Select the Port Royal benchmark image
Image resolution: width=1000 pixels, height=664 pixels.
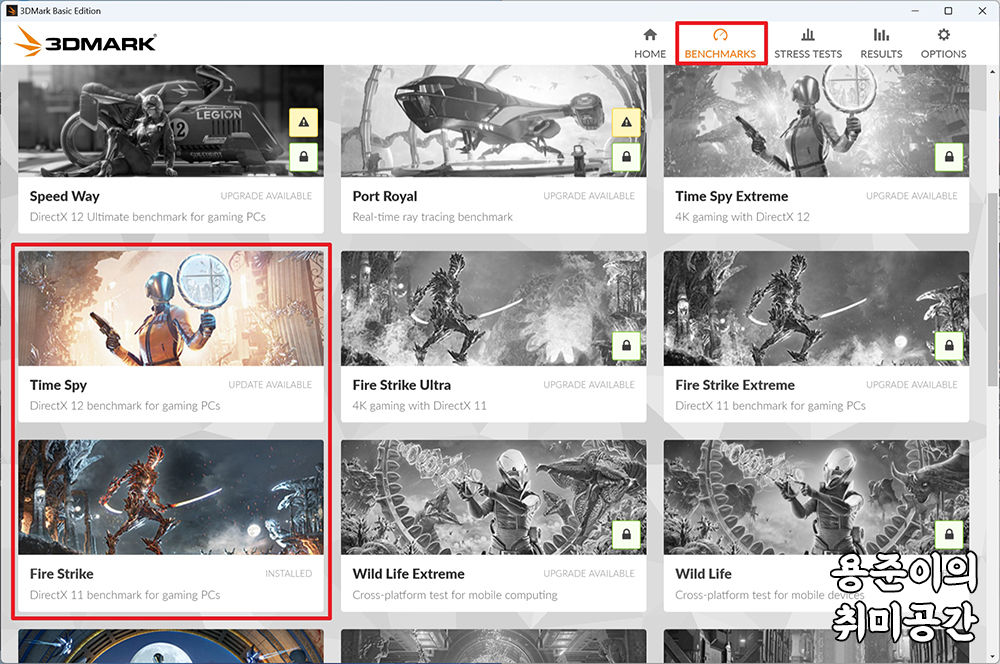pyautogui.click(x=494, y=121)
